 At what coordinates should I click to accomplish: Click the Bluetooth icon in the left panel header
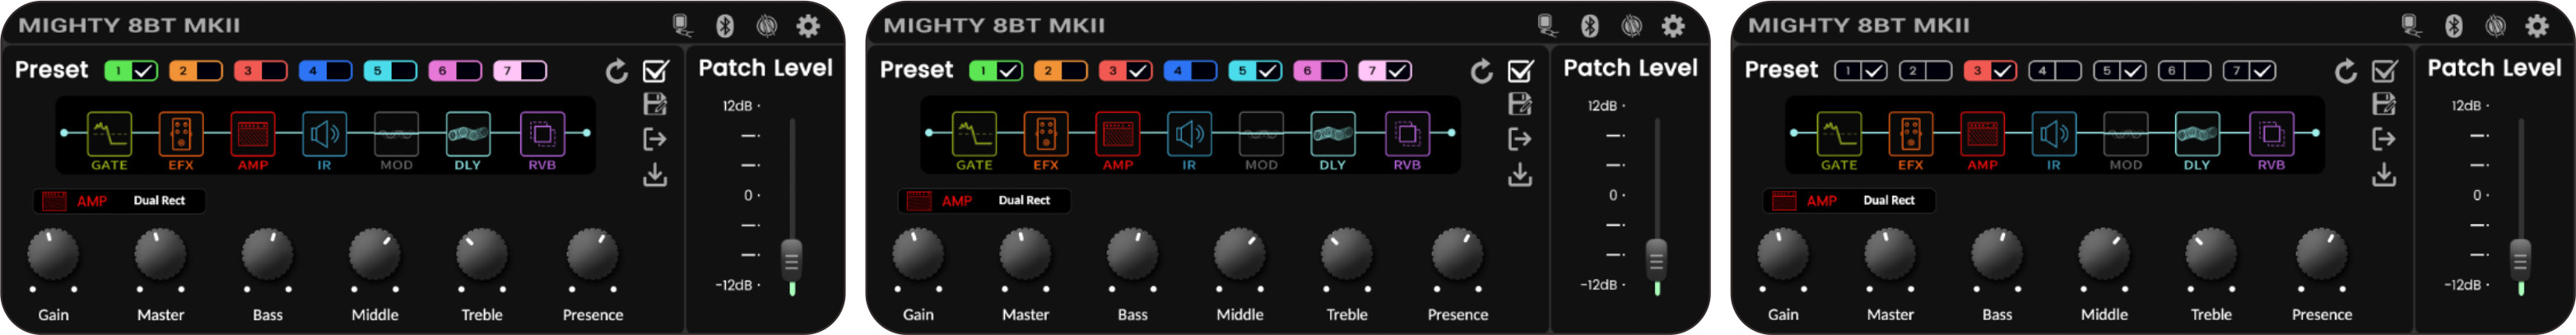(725, 26)
